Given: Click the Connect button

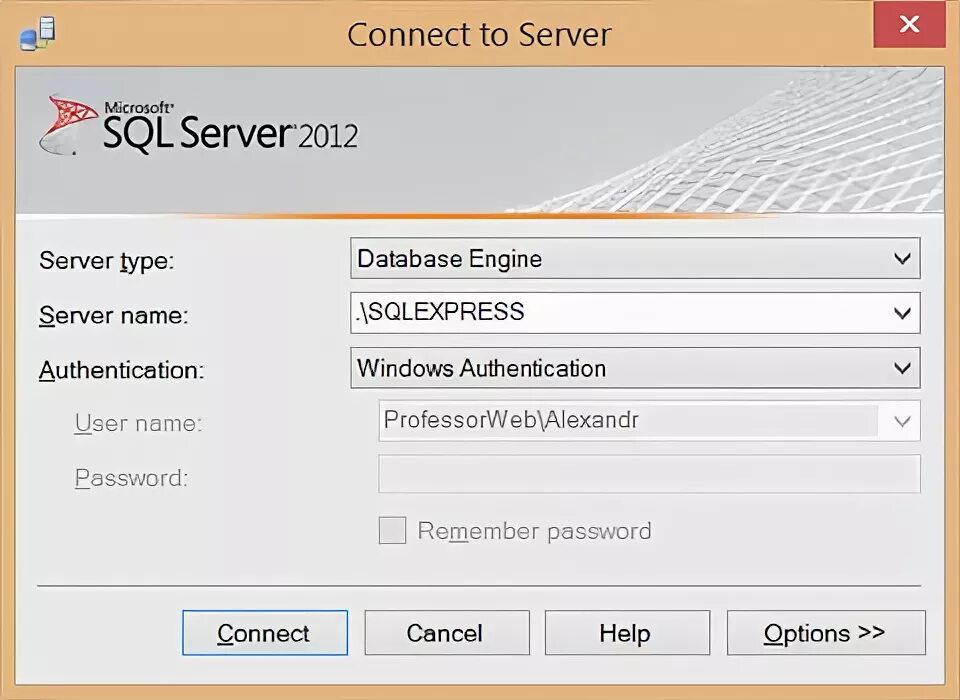Looking at the screenshot, I should click(264, 633).
